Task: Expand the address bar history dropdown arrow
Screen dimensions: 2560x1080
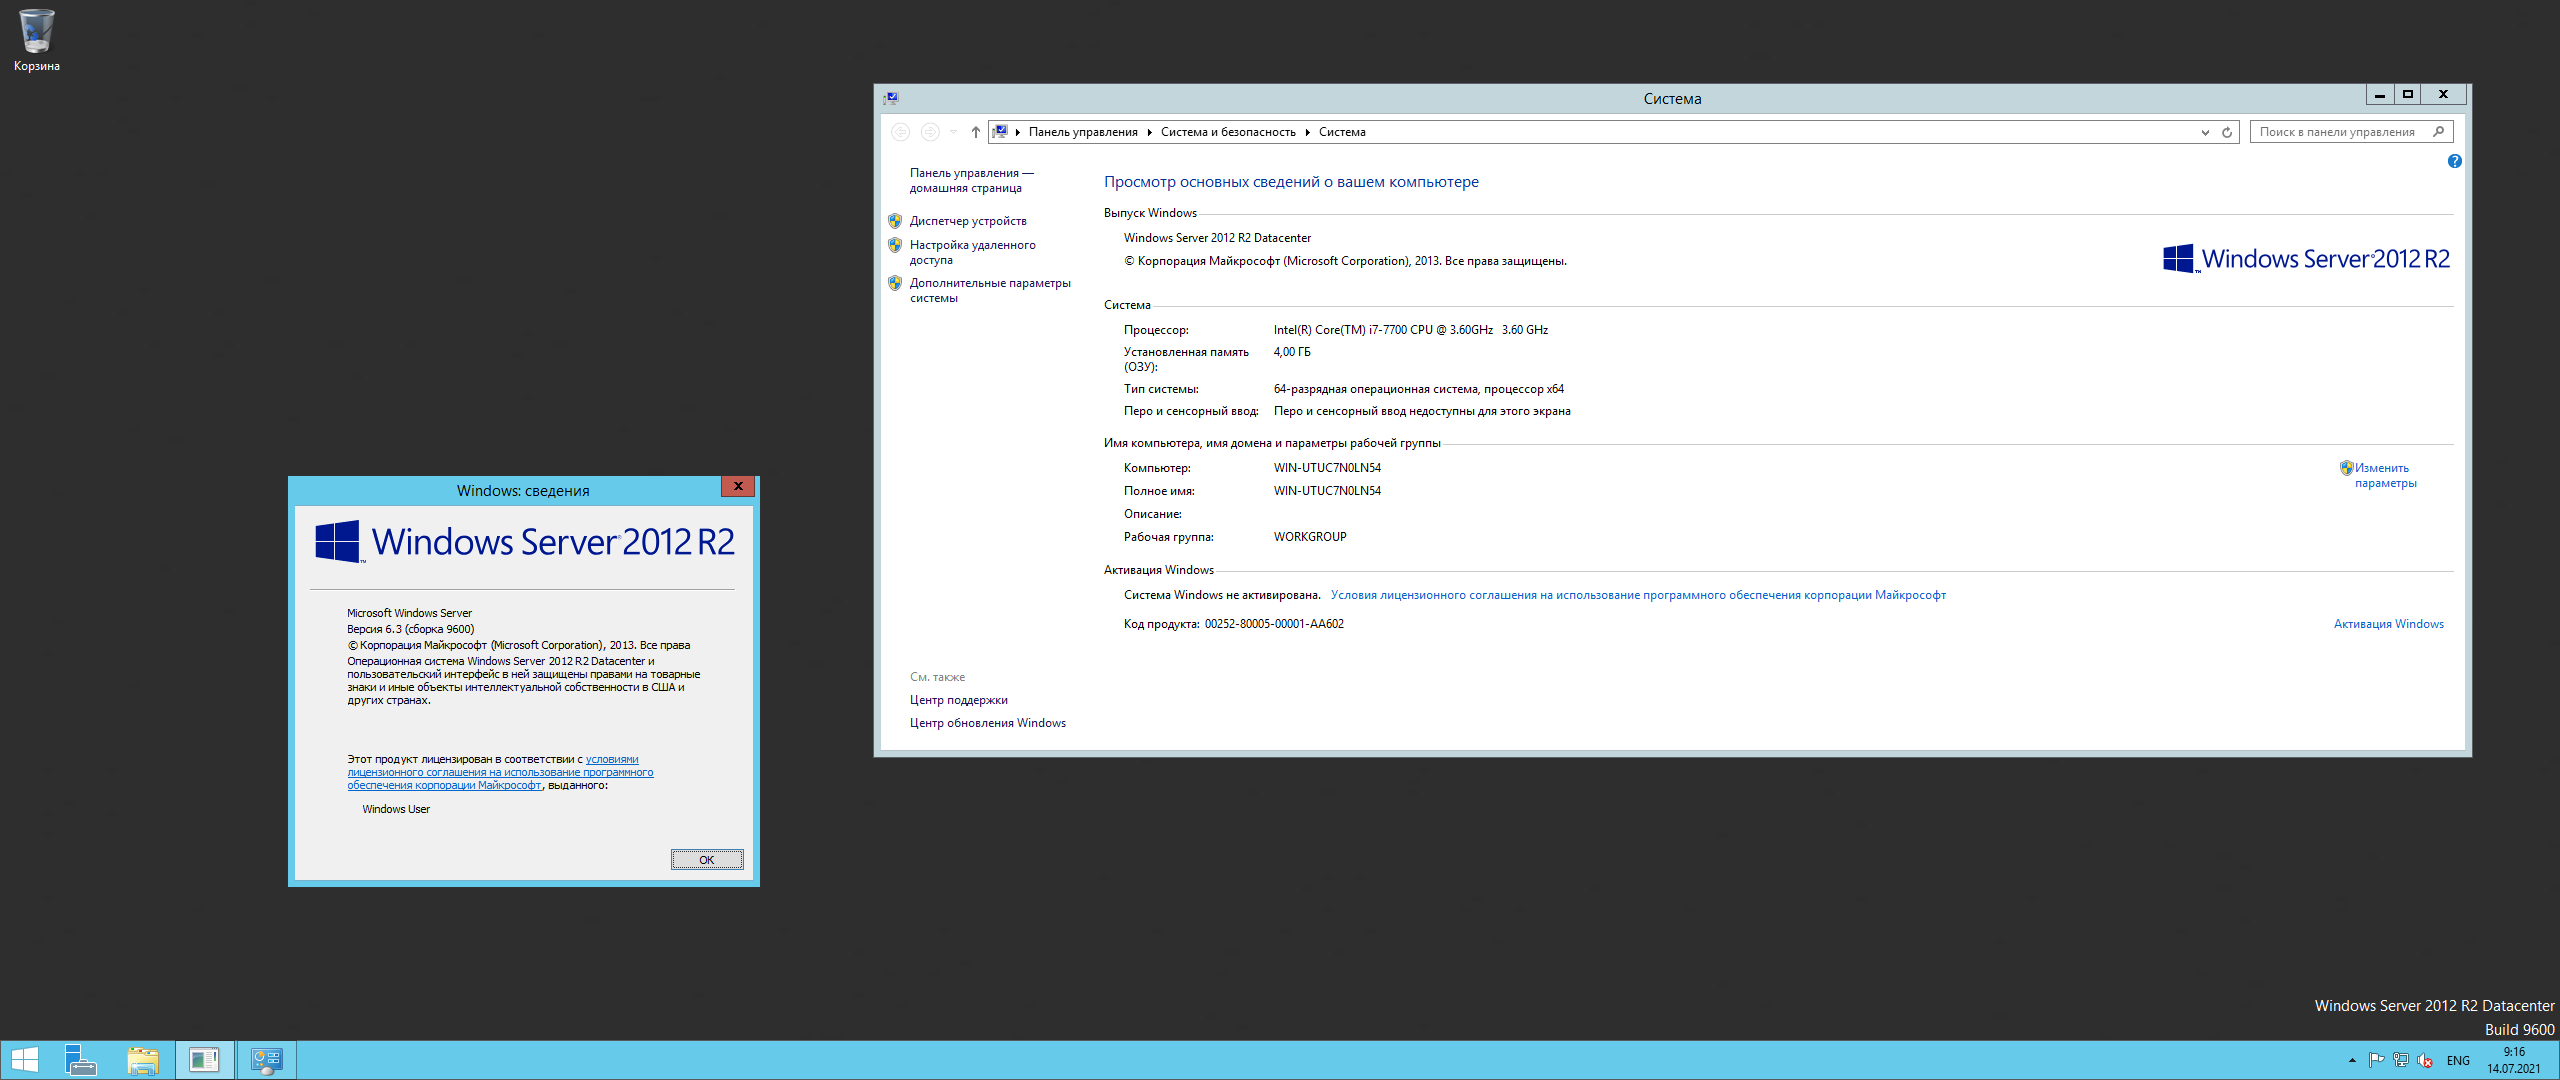Action: click(x=2205, y=132)
